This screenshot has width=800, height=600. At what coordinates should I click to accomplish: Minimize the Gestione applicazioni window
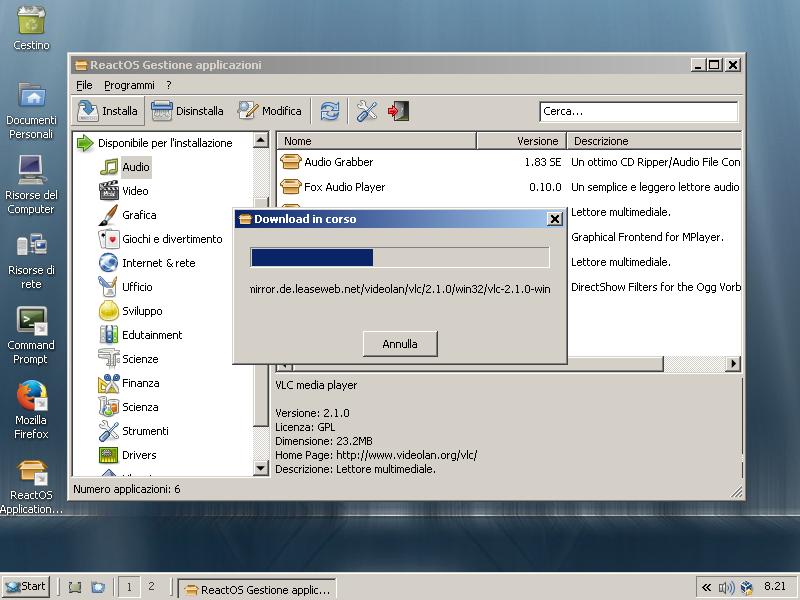point(698,65)
